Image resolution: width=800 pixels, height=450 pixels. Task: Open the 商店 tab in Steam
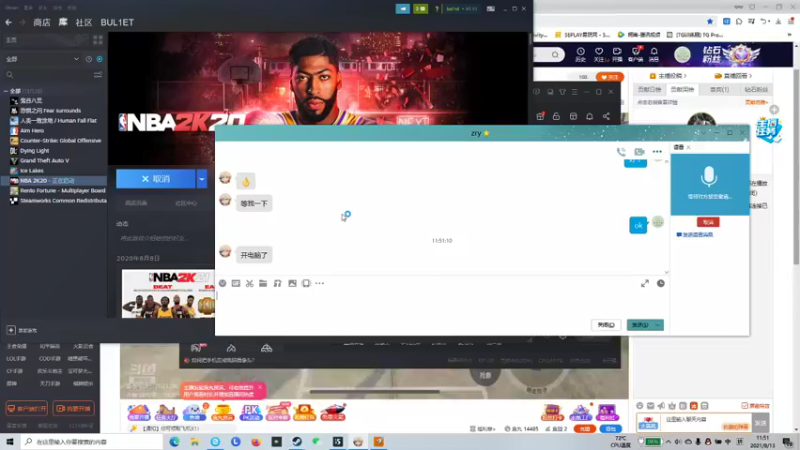41,22
